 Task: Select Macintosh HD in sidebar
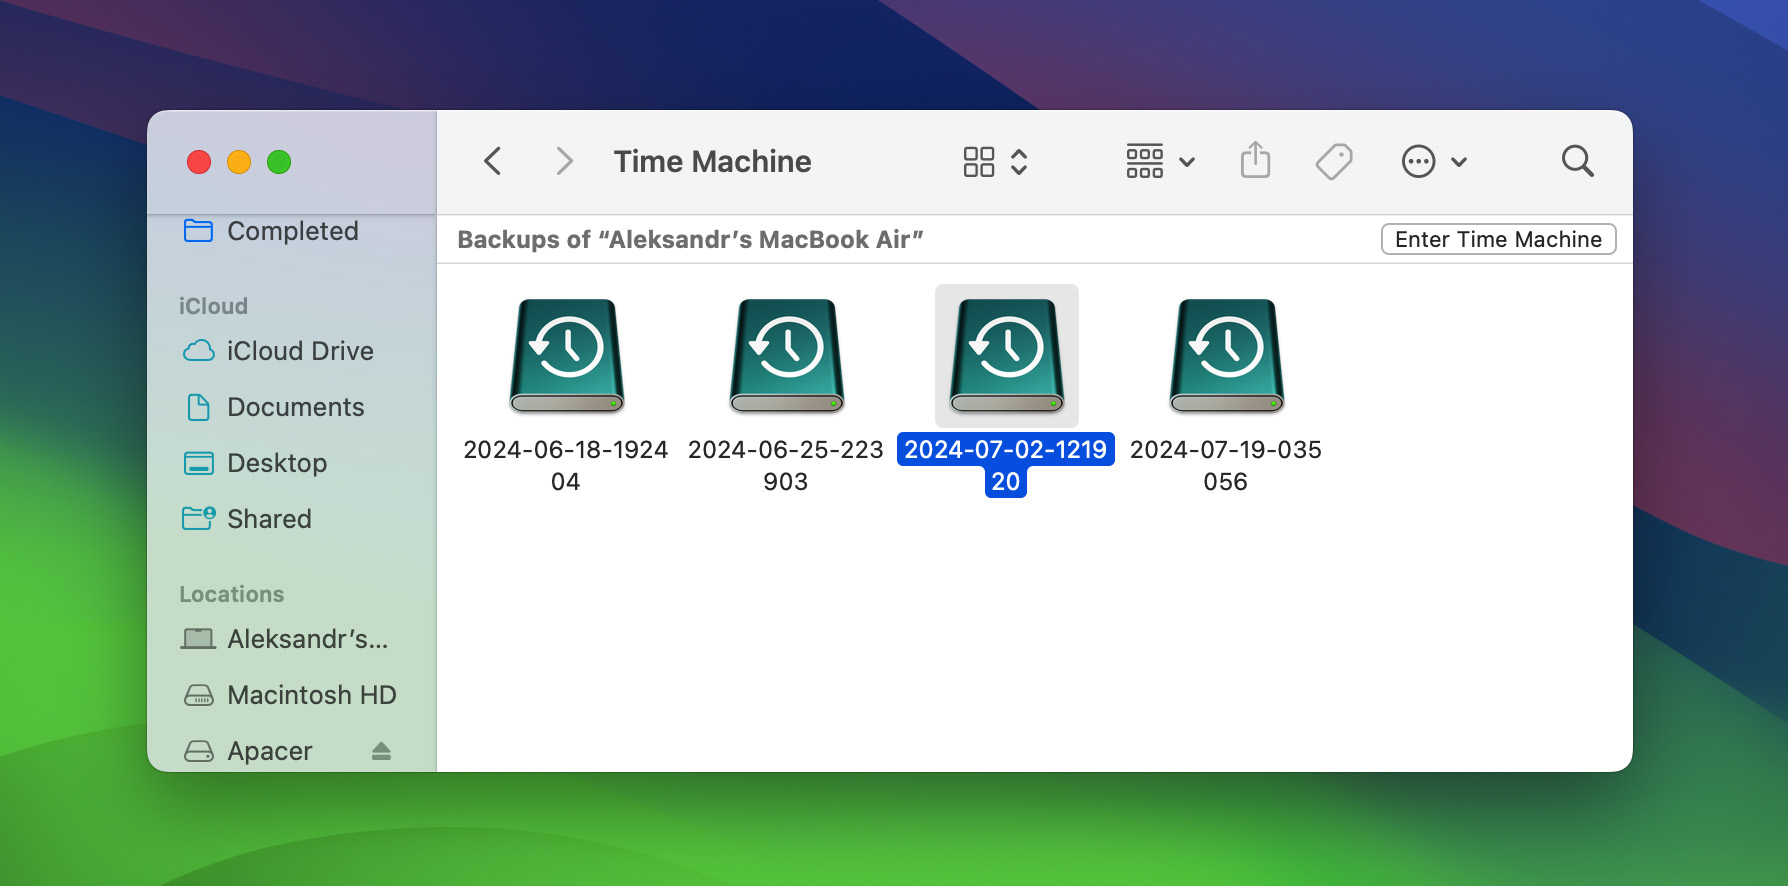coord(292,695)
